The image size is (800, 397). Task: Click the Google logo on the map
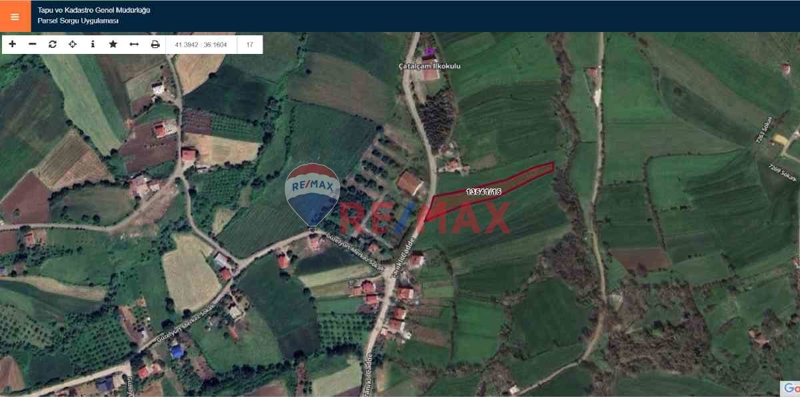pos(790,388)
